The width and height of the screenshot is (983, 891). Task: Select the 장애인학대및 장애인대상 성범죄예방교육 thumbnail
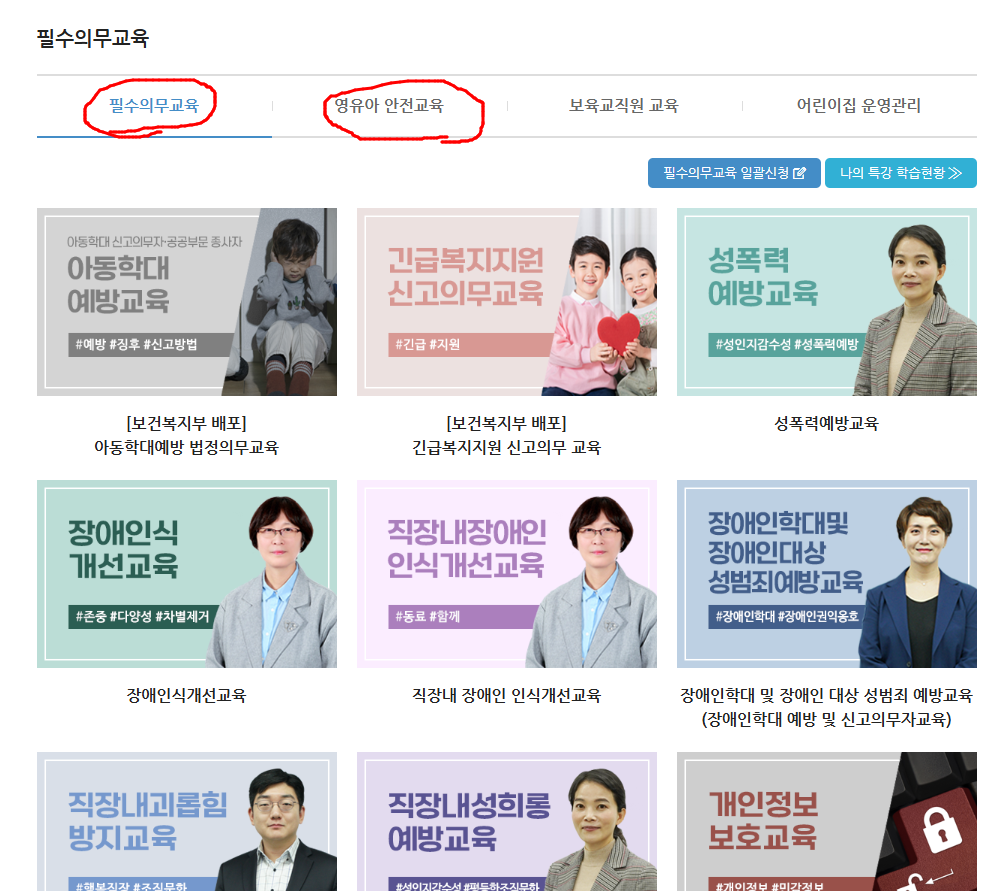(827, 574)
